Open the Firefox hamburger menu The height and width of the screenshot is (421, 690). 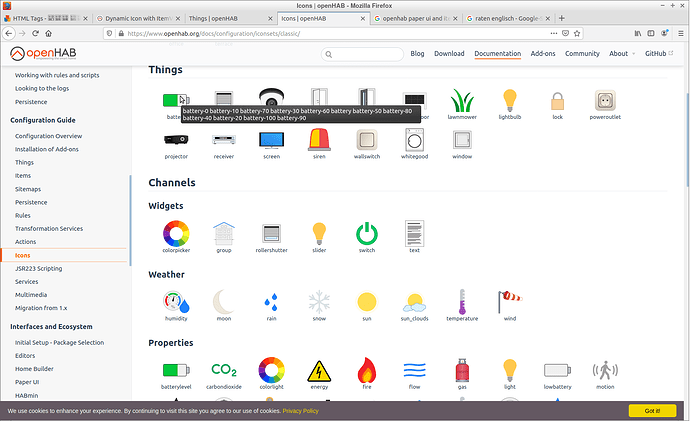tap(680, 33)
